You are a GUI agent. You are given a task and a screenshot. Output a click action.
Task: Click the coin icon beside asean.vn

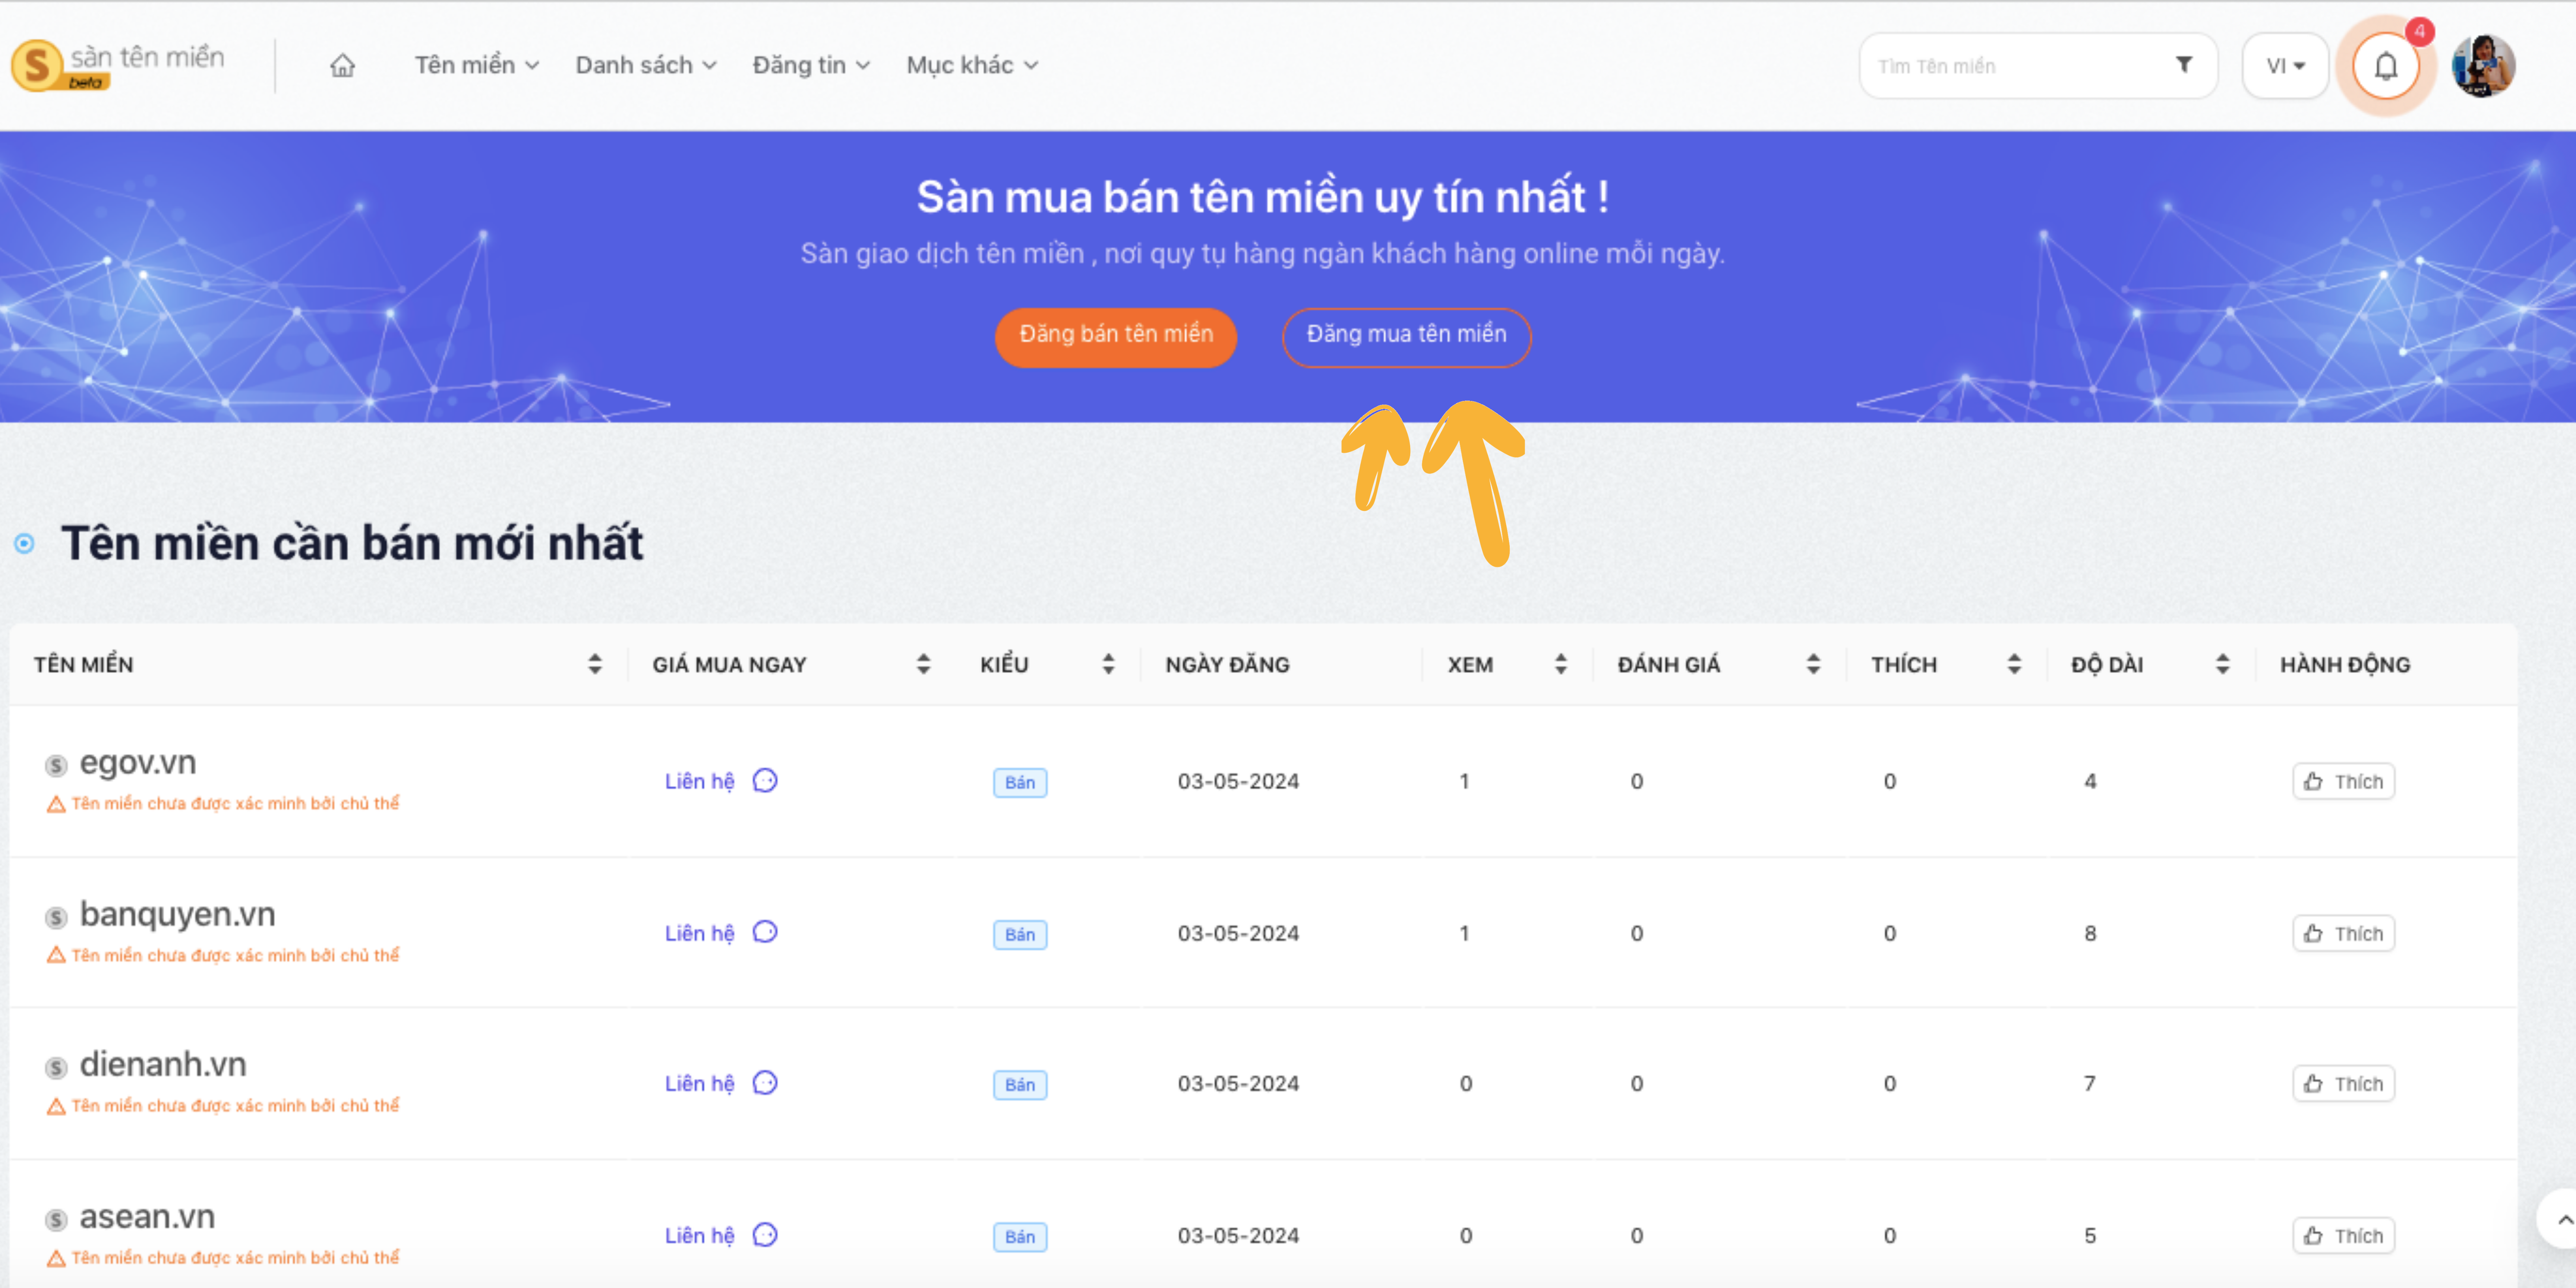click(56, 1220)
